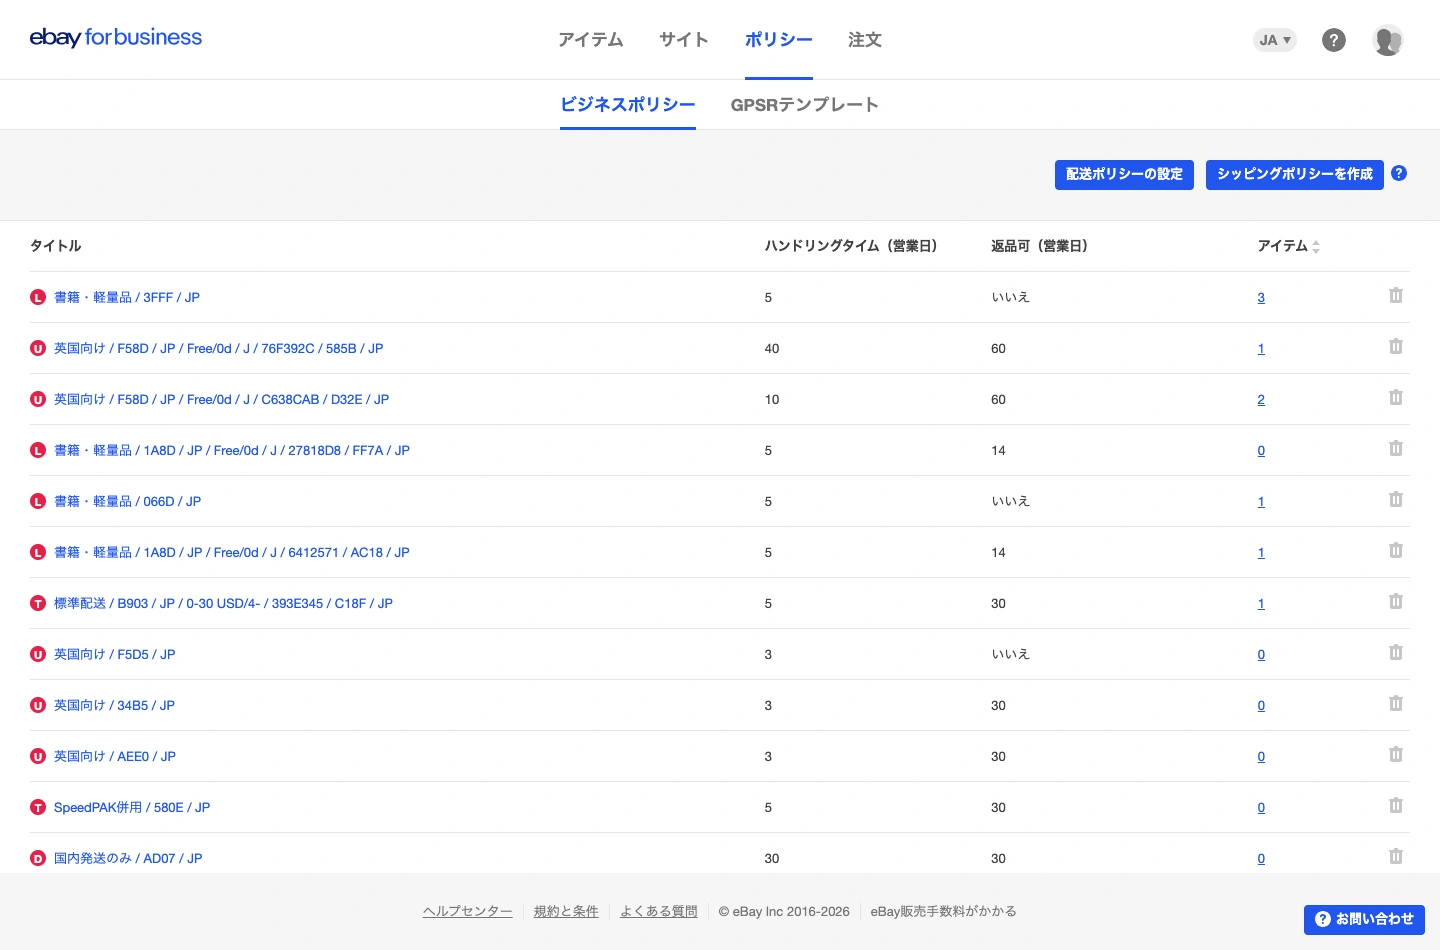Open ヘルプセンター footer link
The image size is (1440, 950).
[468, 911]
